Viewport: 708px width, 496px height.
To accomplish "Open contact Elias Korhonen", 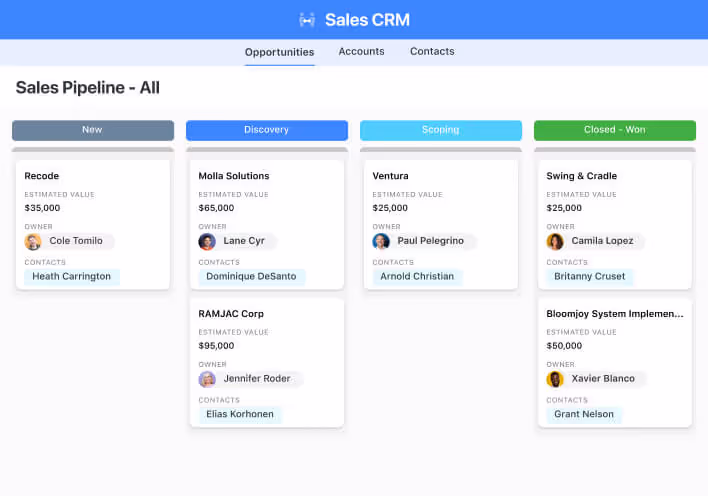I will (240, 414).
